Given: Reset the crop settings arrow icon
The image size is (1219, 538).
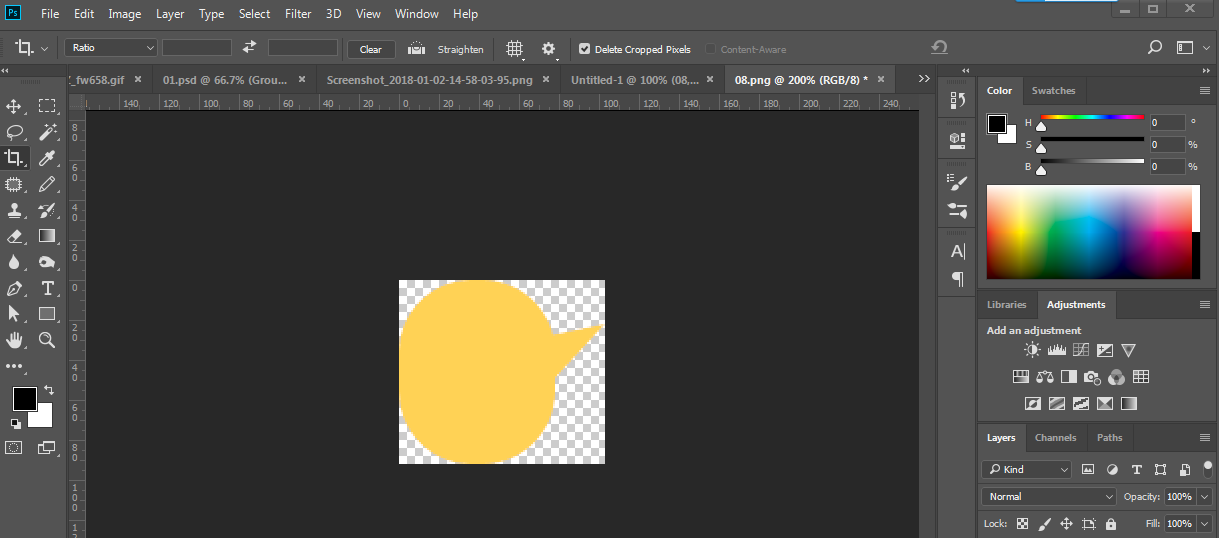Looking at the screenshot, I should pos(938,47).
